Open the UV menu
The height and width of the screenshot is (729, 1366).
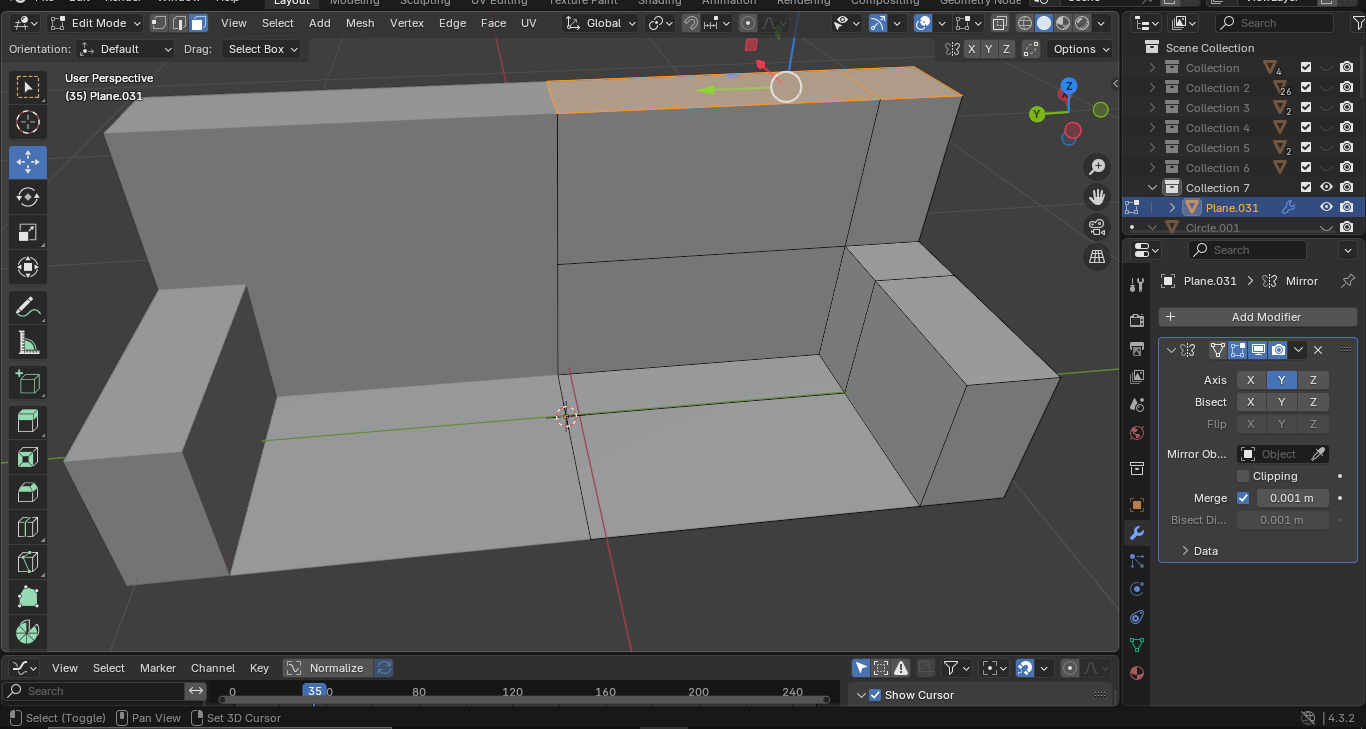click(x=528, y=23)
